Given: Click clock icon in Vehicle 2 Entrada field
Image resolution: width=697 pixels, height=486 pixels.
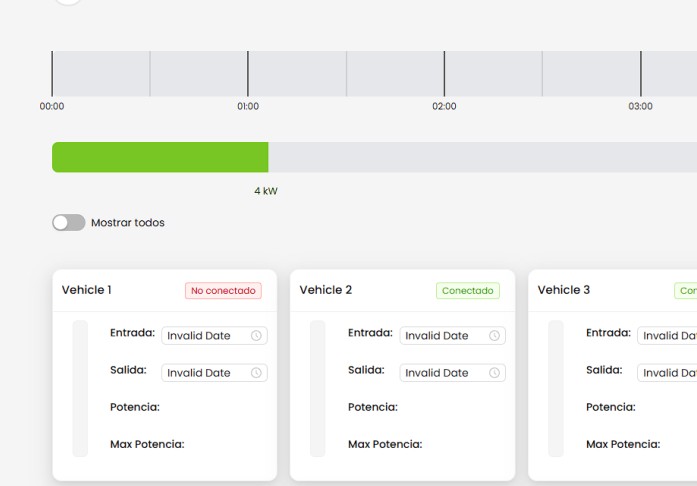Looking at the screenshot, I should pyautogui.click(x=494, y=336).
